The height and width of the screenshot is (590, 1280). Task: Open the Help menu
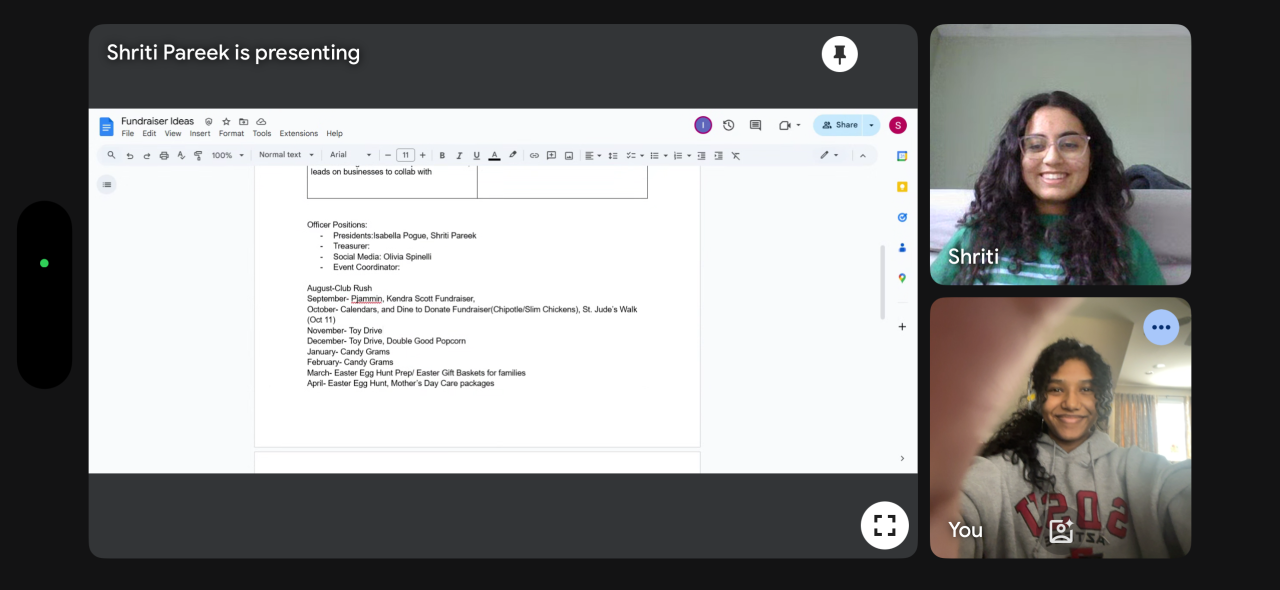(334, 134)
